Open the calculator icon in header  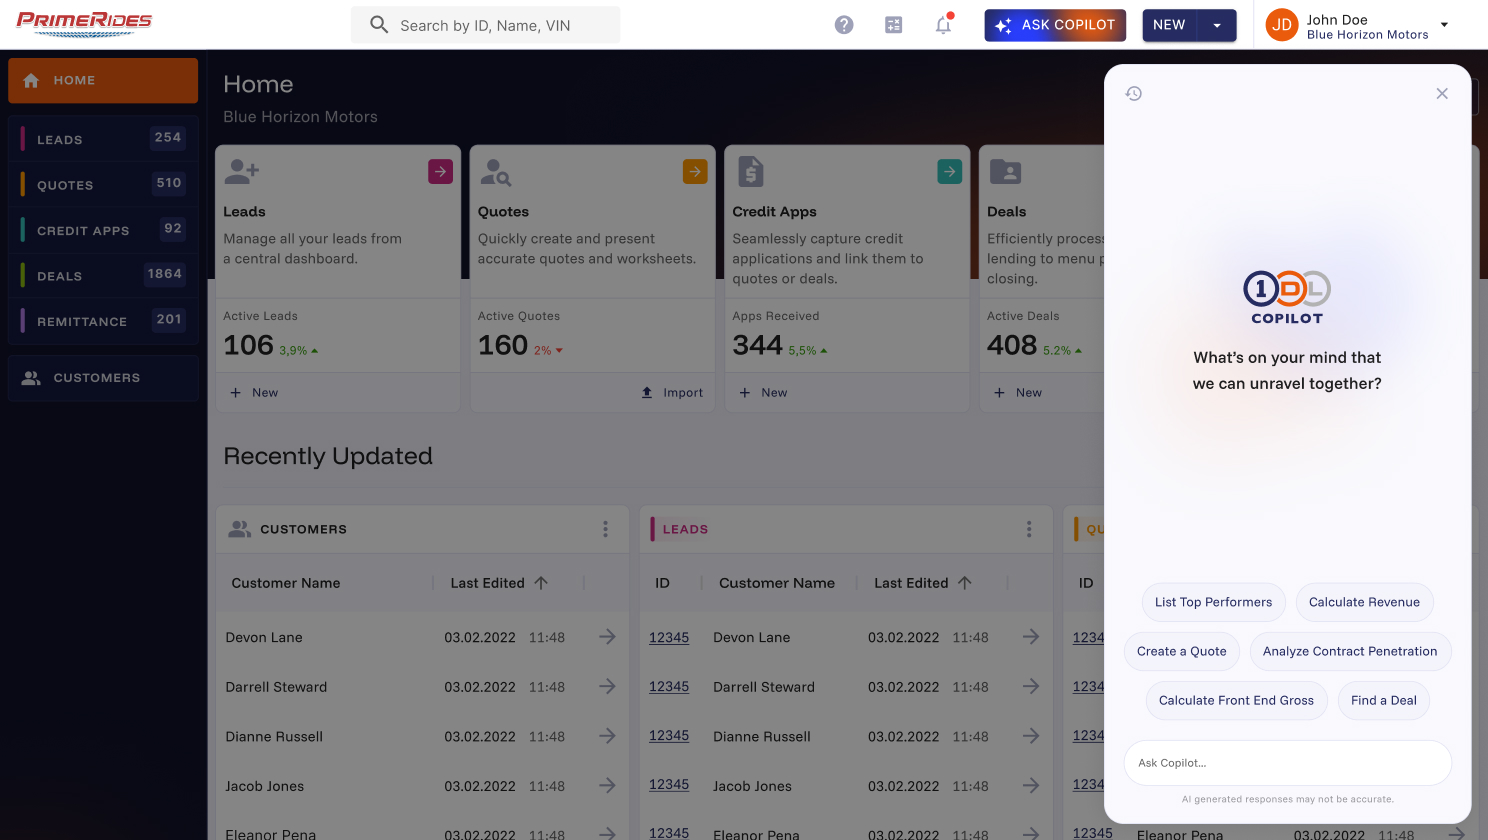pos(894,25)
